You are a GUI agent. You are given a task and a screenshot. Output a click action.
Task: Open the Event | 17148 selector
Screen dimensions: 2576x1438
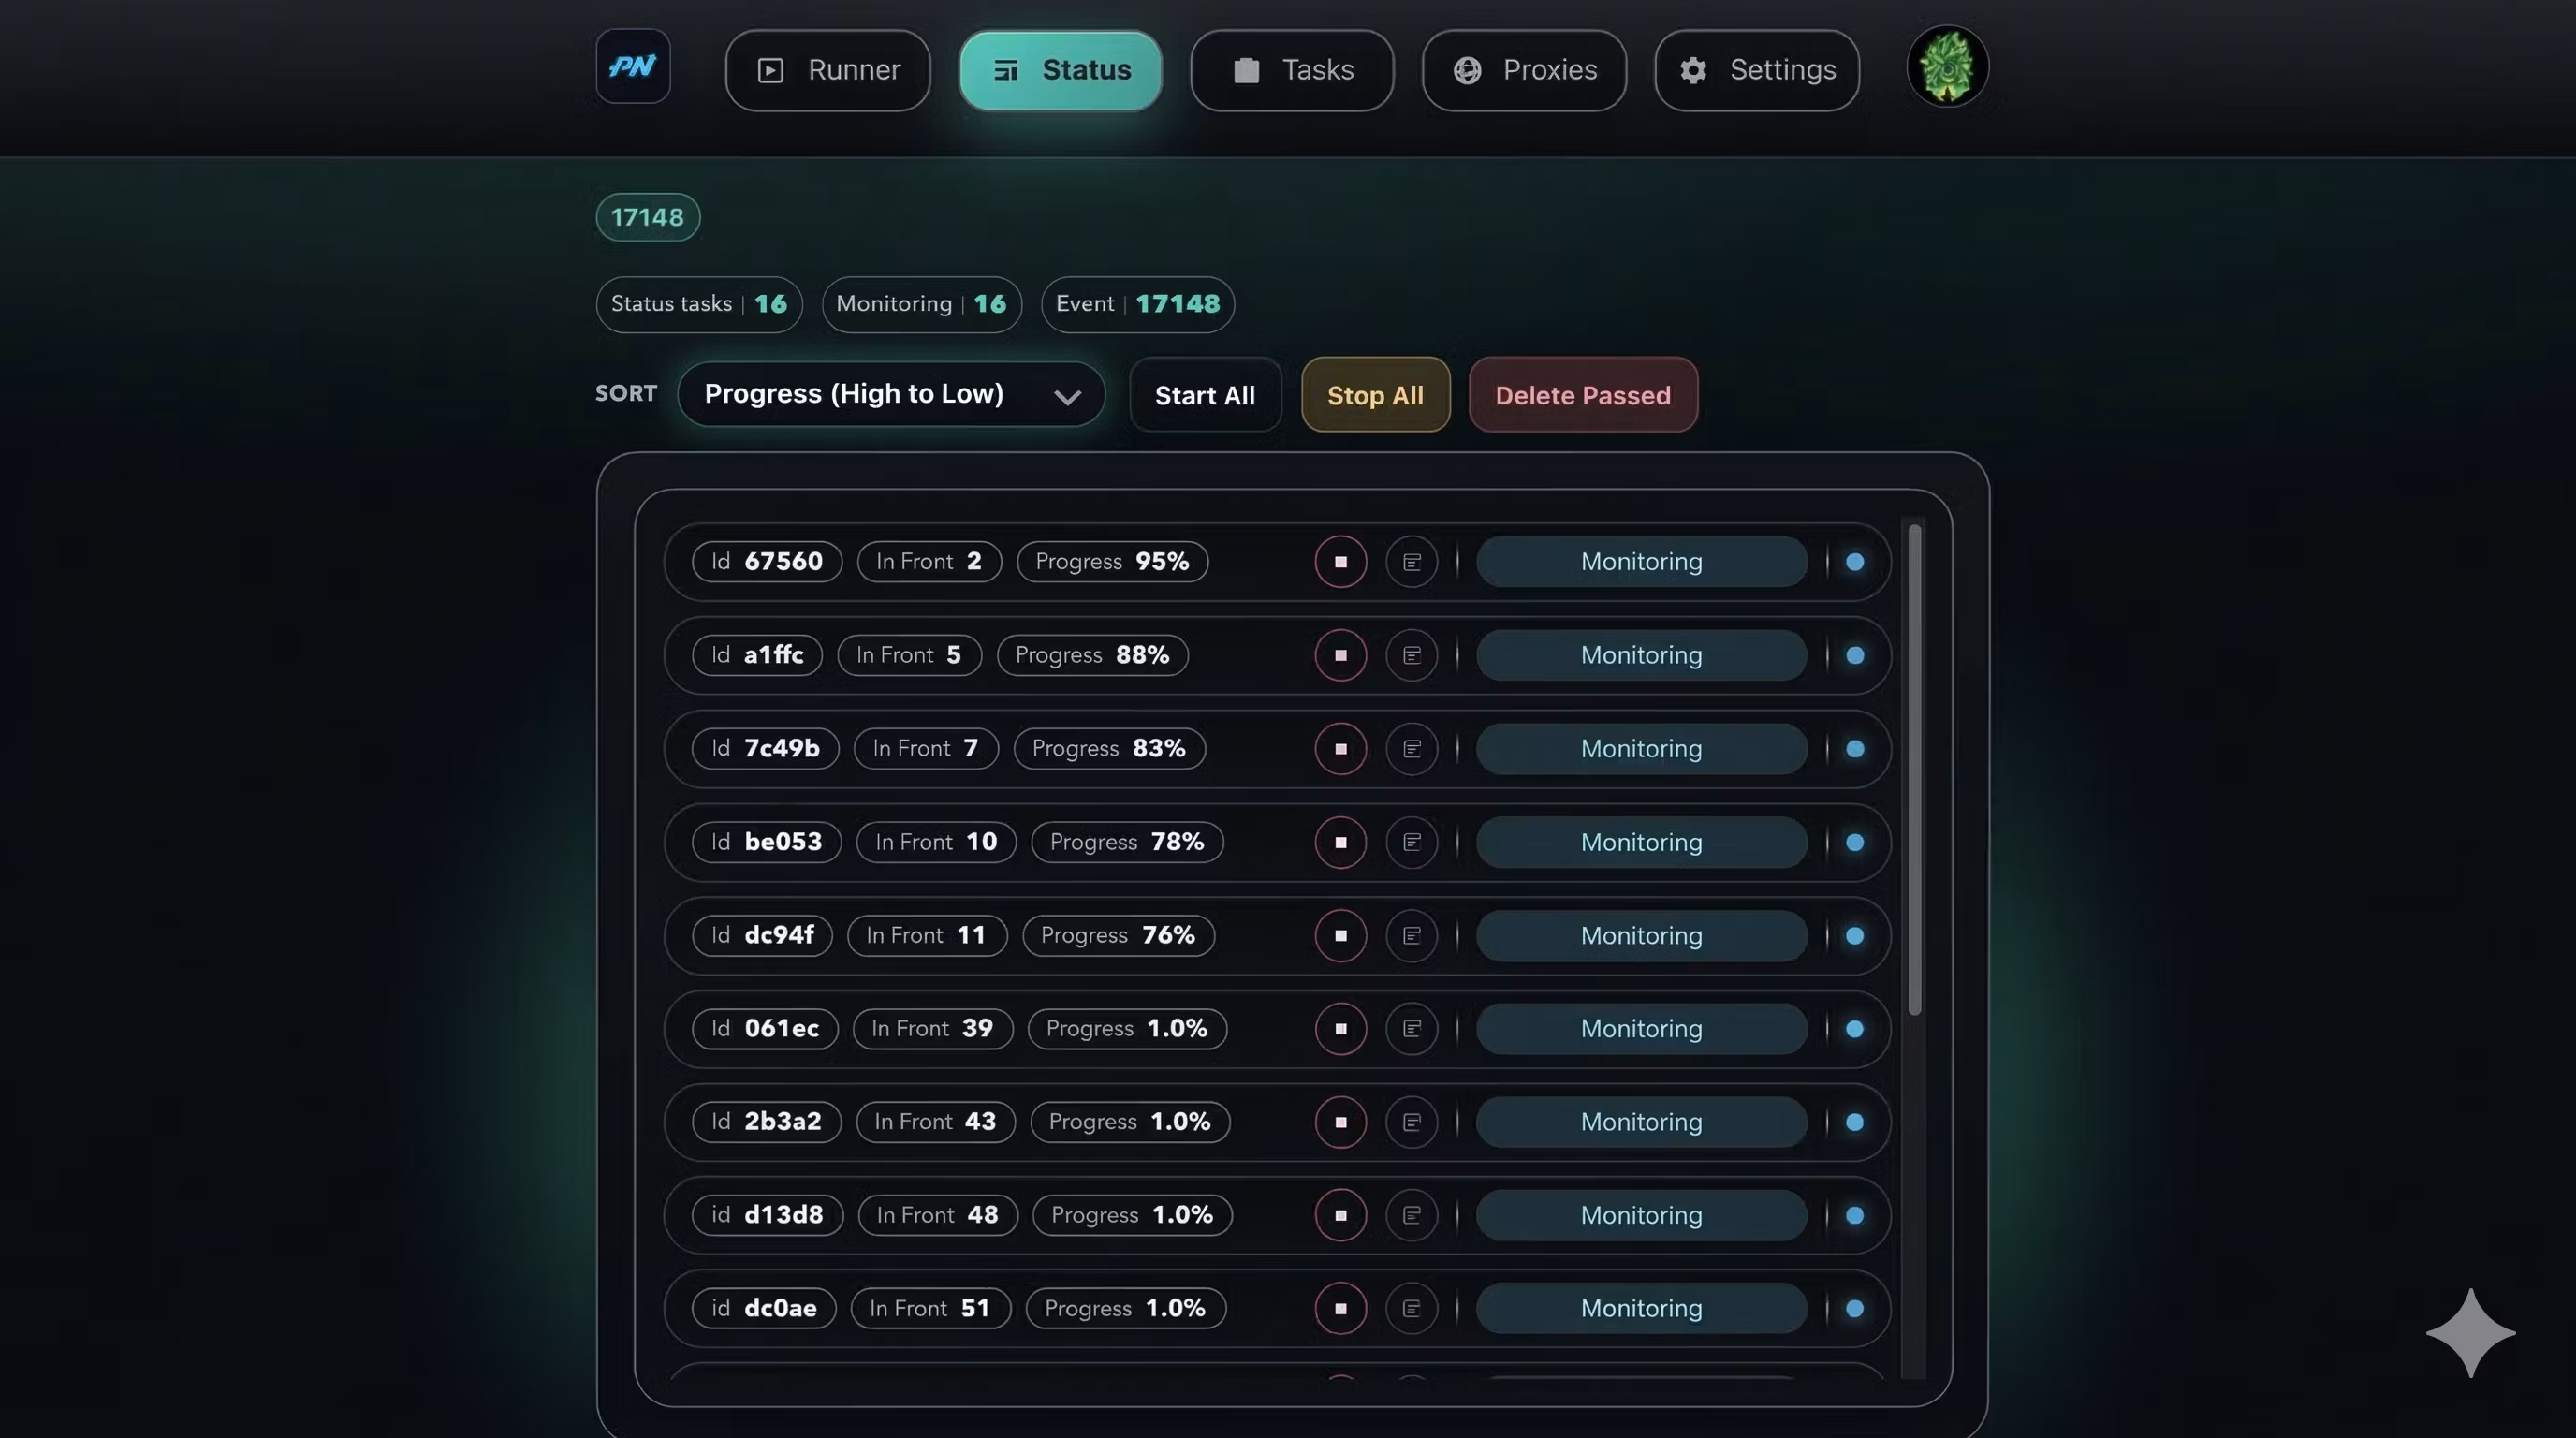coord(1137,304)
